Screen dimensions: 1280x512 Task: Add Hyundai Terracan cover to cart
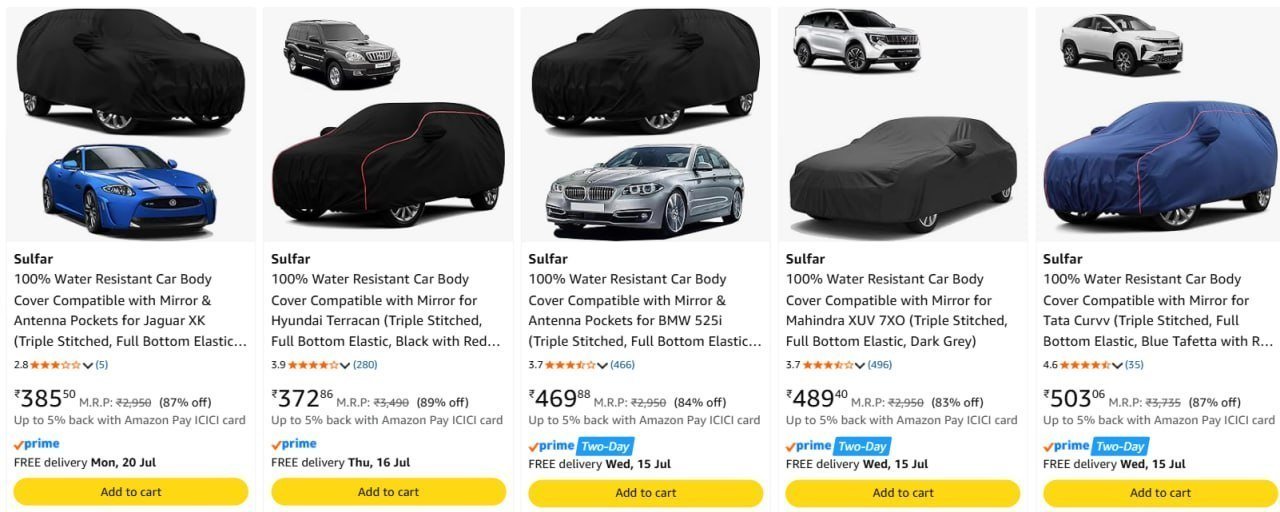coord(388,492)
